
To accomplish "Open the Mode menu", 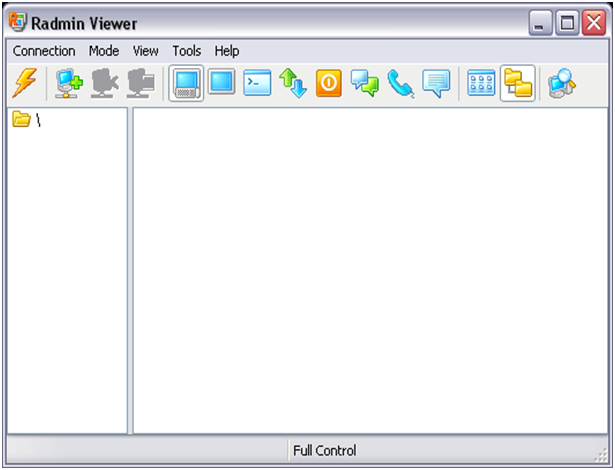I will tap(104, 51).
